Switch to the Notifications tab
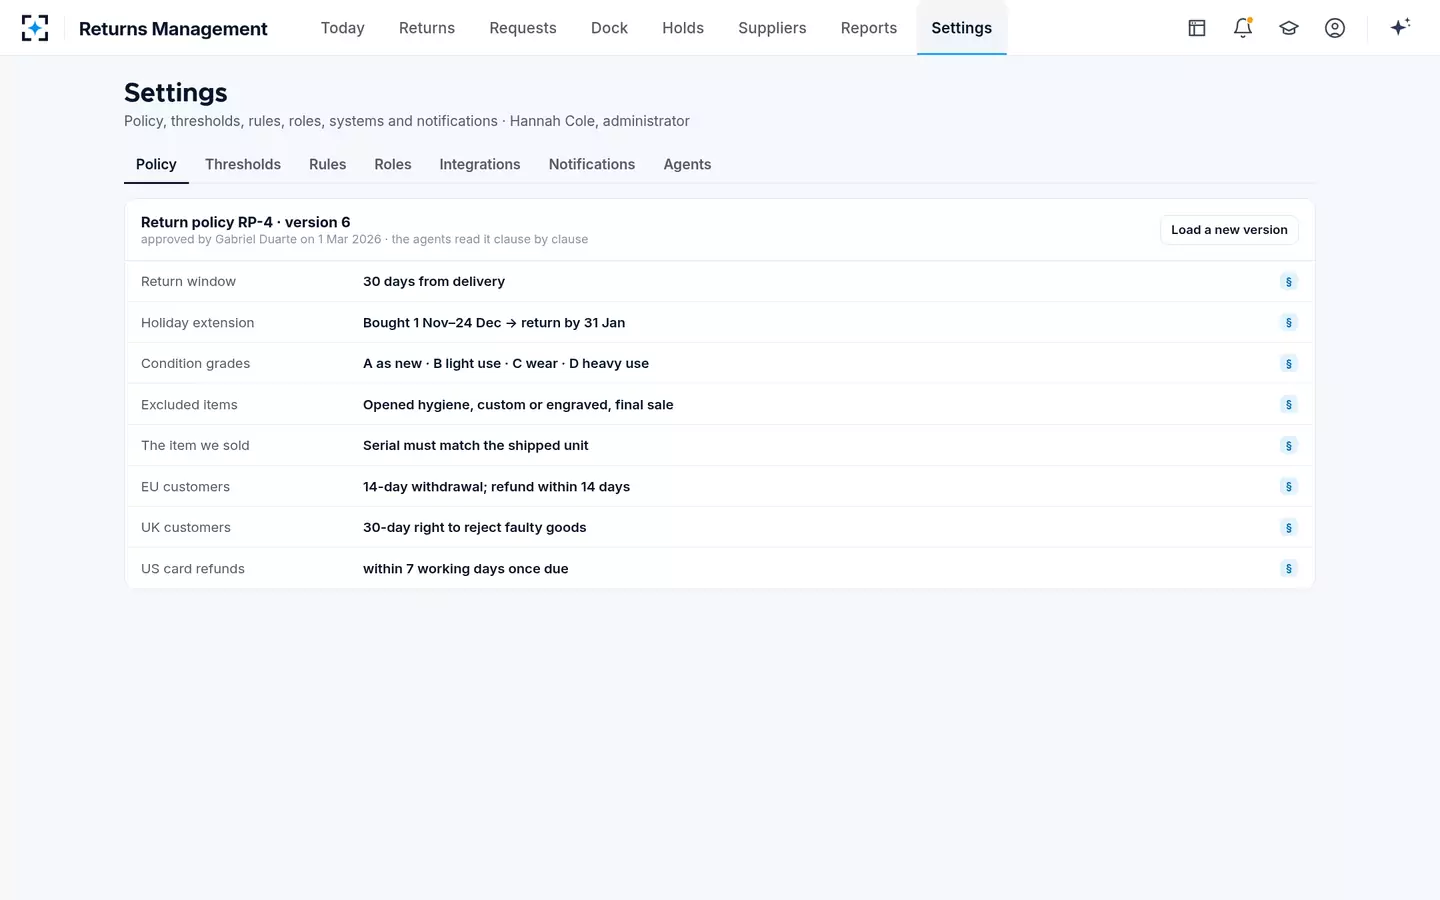Viewport: 1440px width, 900px height. click(592, 164)
